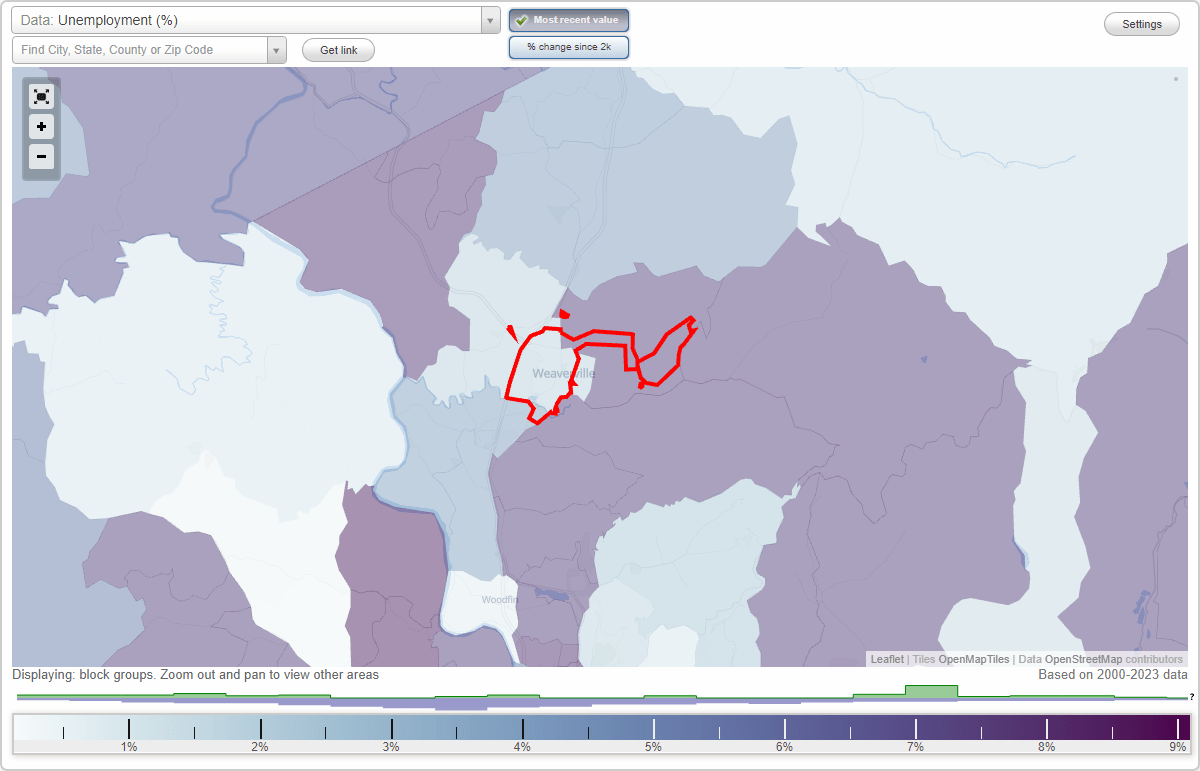Click the 3% mark on legend

click(391, 747)
